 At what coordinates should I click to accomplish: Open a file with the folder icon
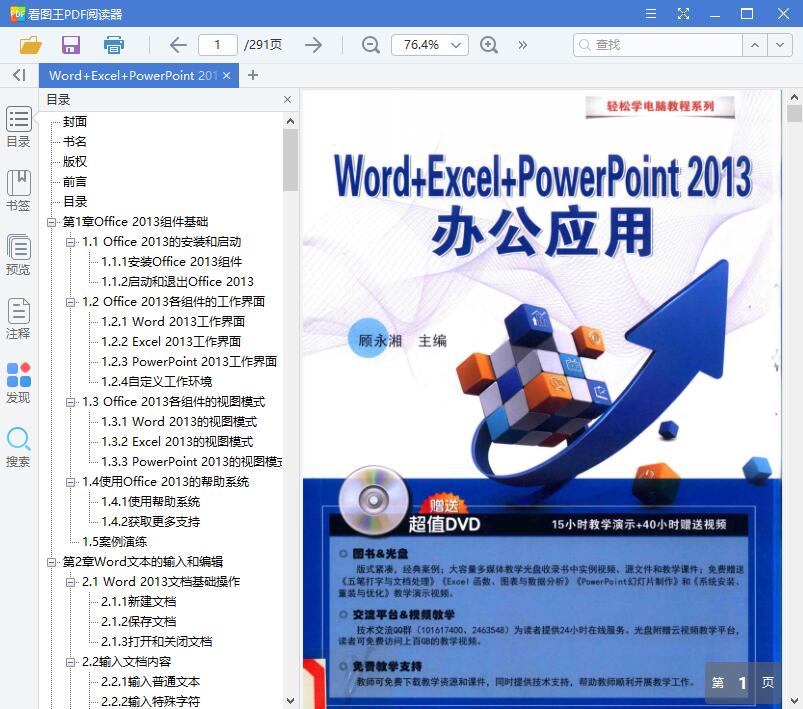(30, 45)
